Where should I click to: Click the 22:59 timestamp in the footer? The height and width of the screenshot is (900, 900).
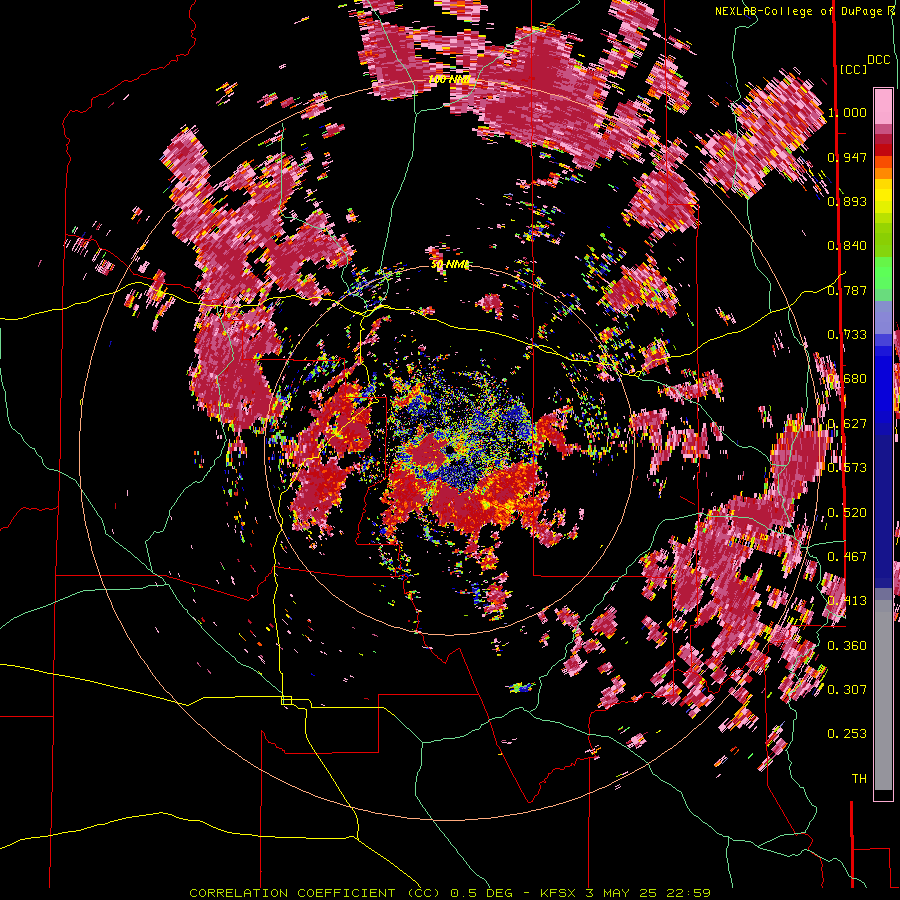click(x=688, y=893)
